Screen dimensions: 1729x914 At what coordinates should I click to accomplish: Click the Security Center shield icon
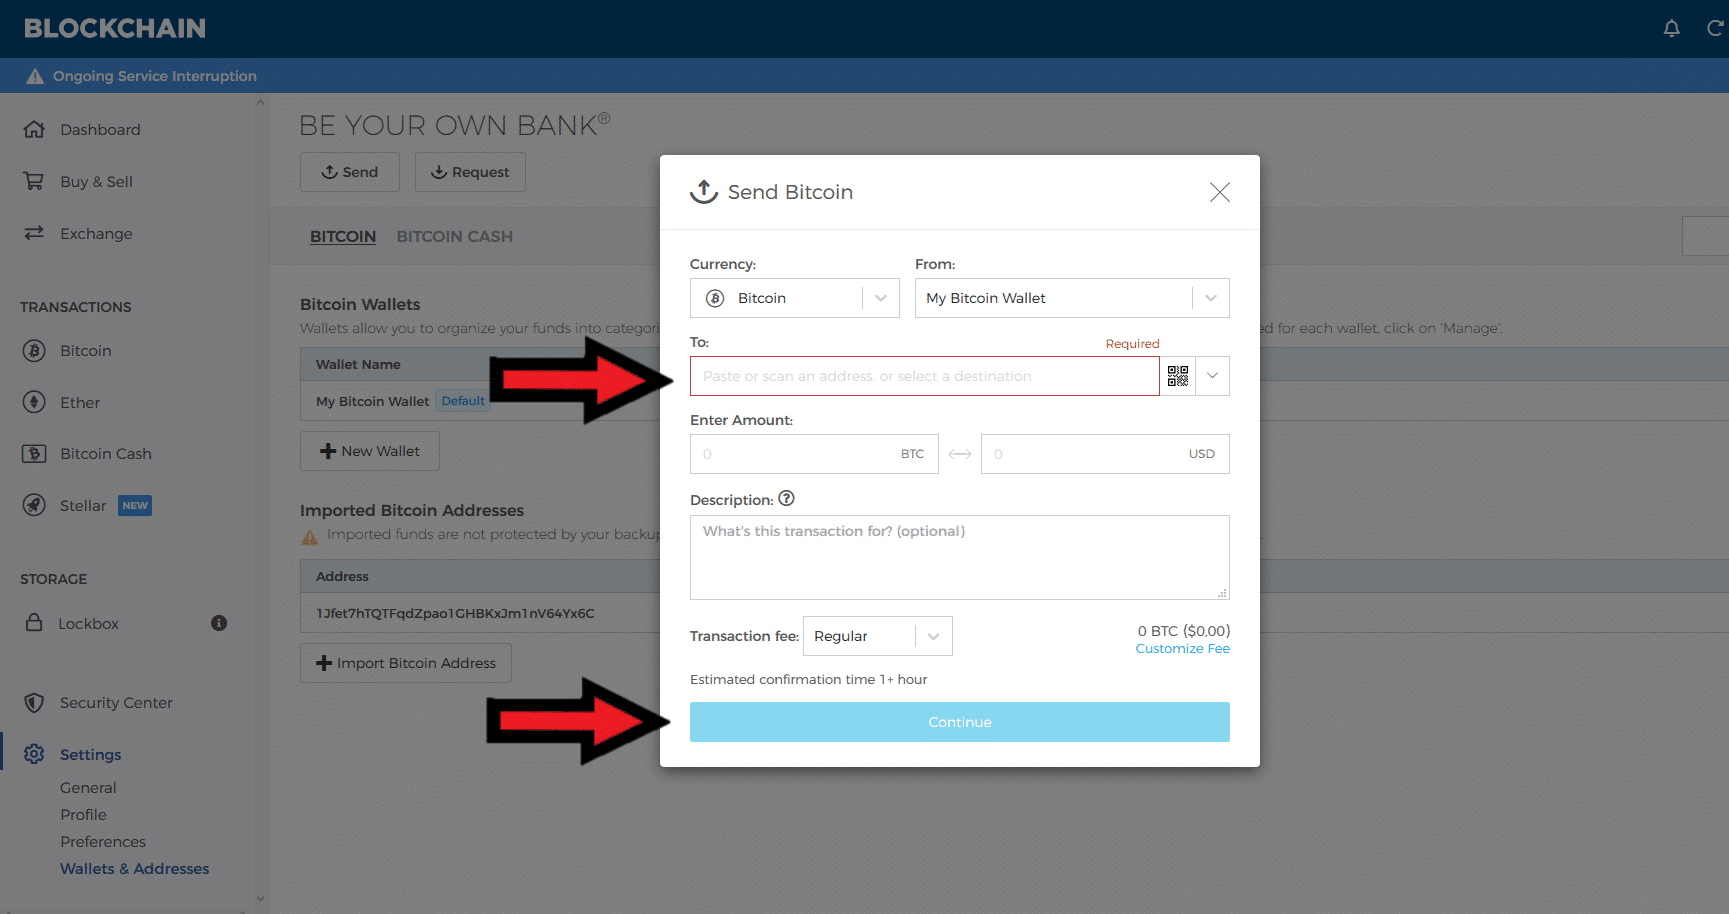pos(34,703)
